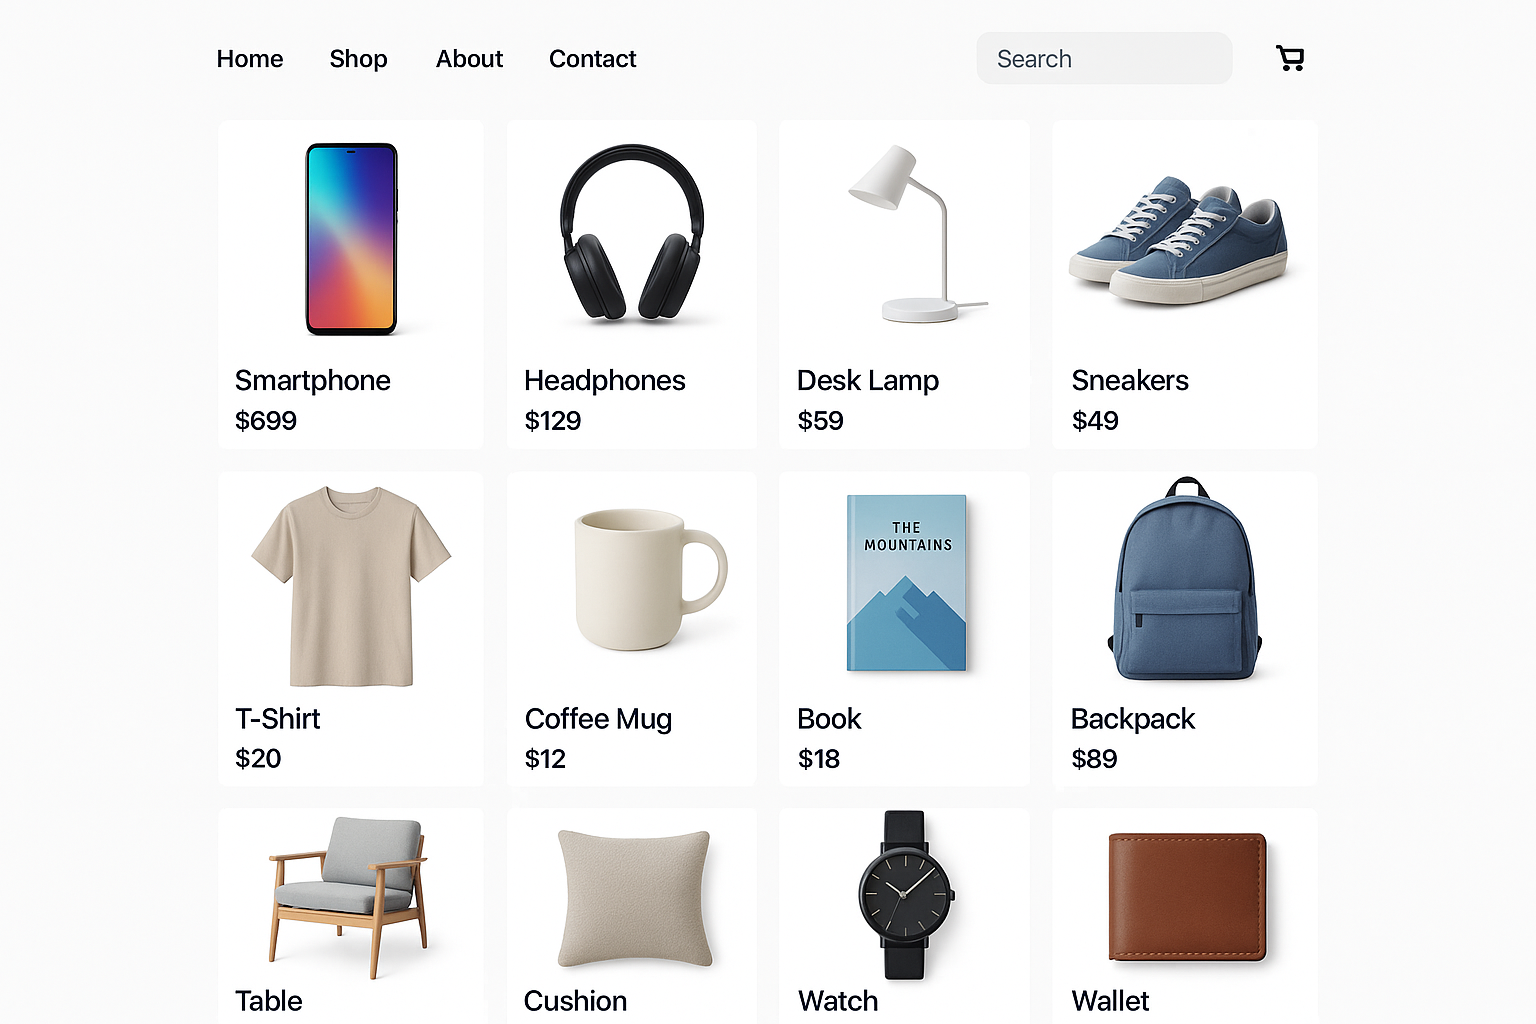Click the Search input field
This screenshot has height=1024, width=1536.
coord(1104,58)
